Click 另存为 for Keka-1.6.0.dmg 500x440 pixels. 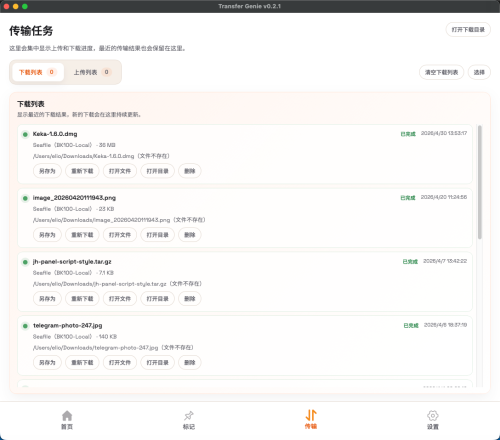tap(47, 171)
